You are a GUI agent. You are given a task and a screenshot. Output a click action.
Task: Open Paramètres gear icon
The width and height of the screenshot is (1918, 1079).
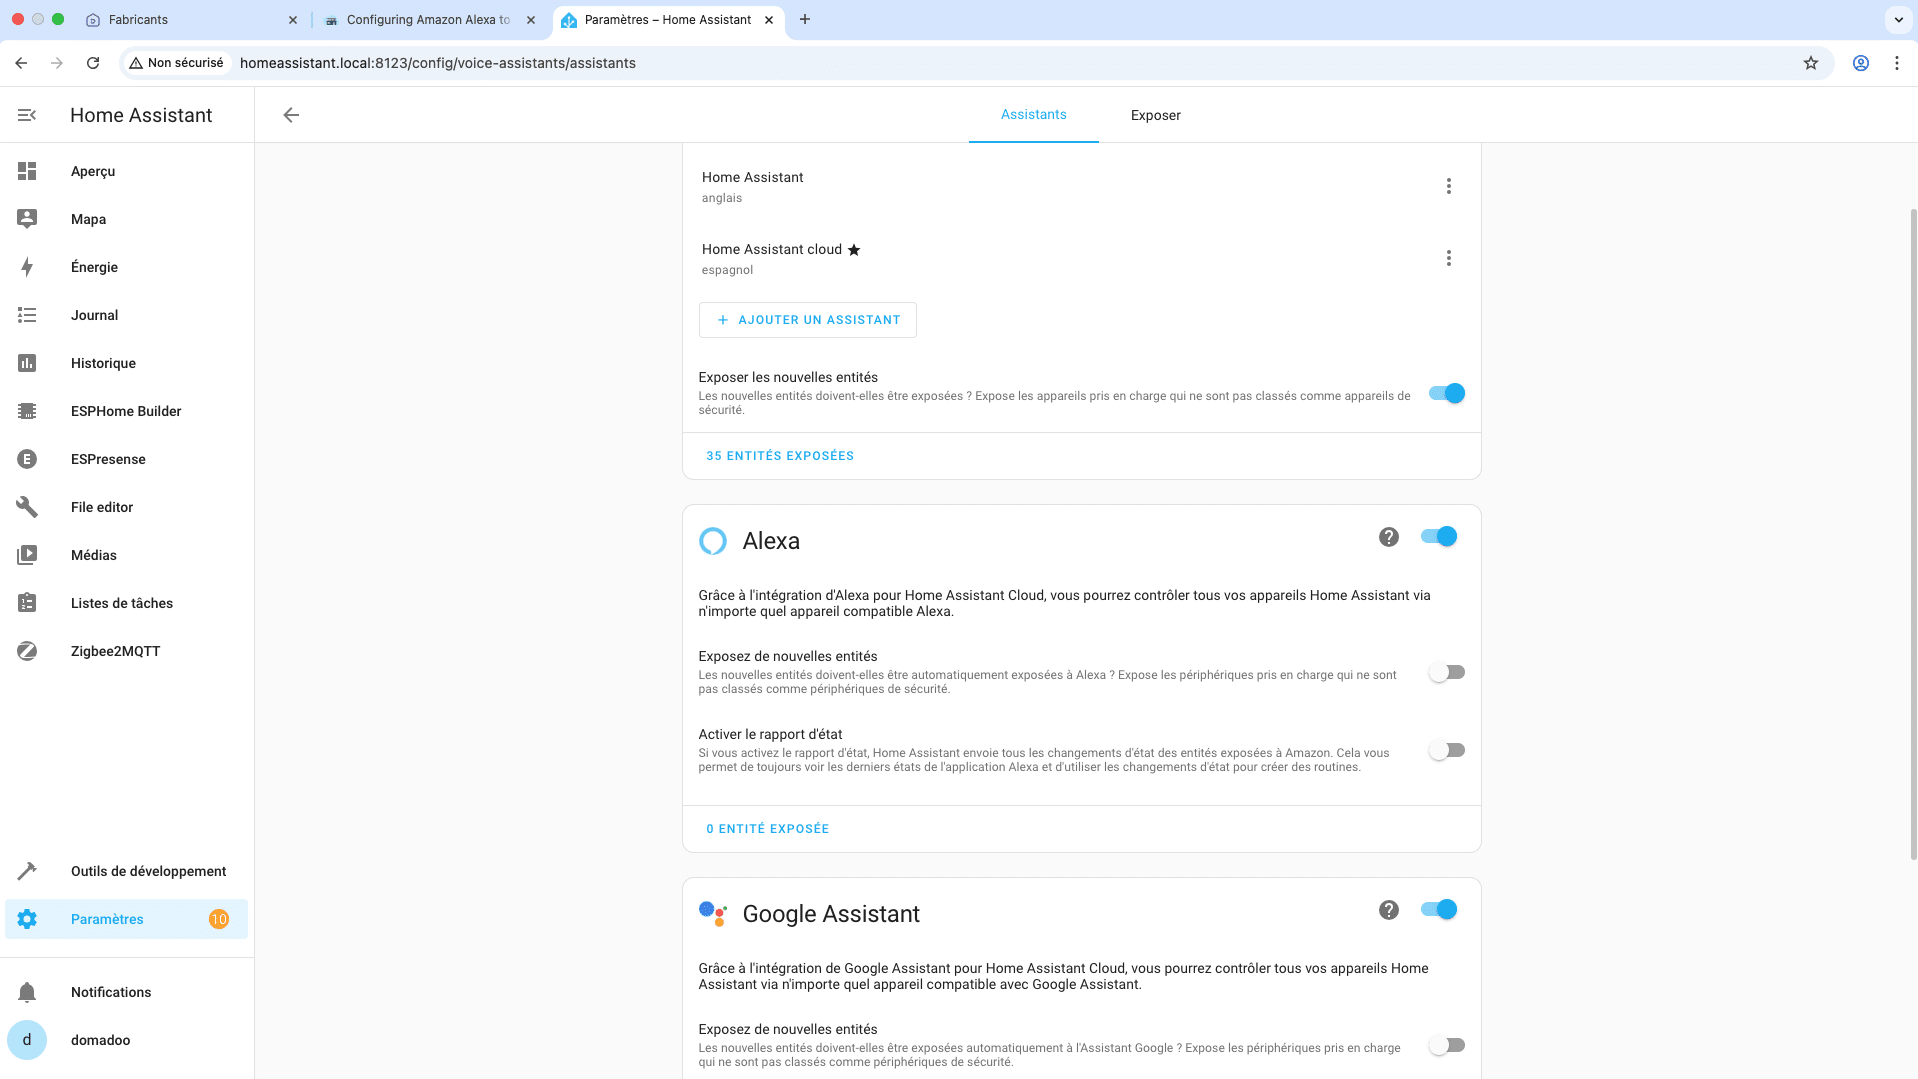point(27,919)
